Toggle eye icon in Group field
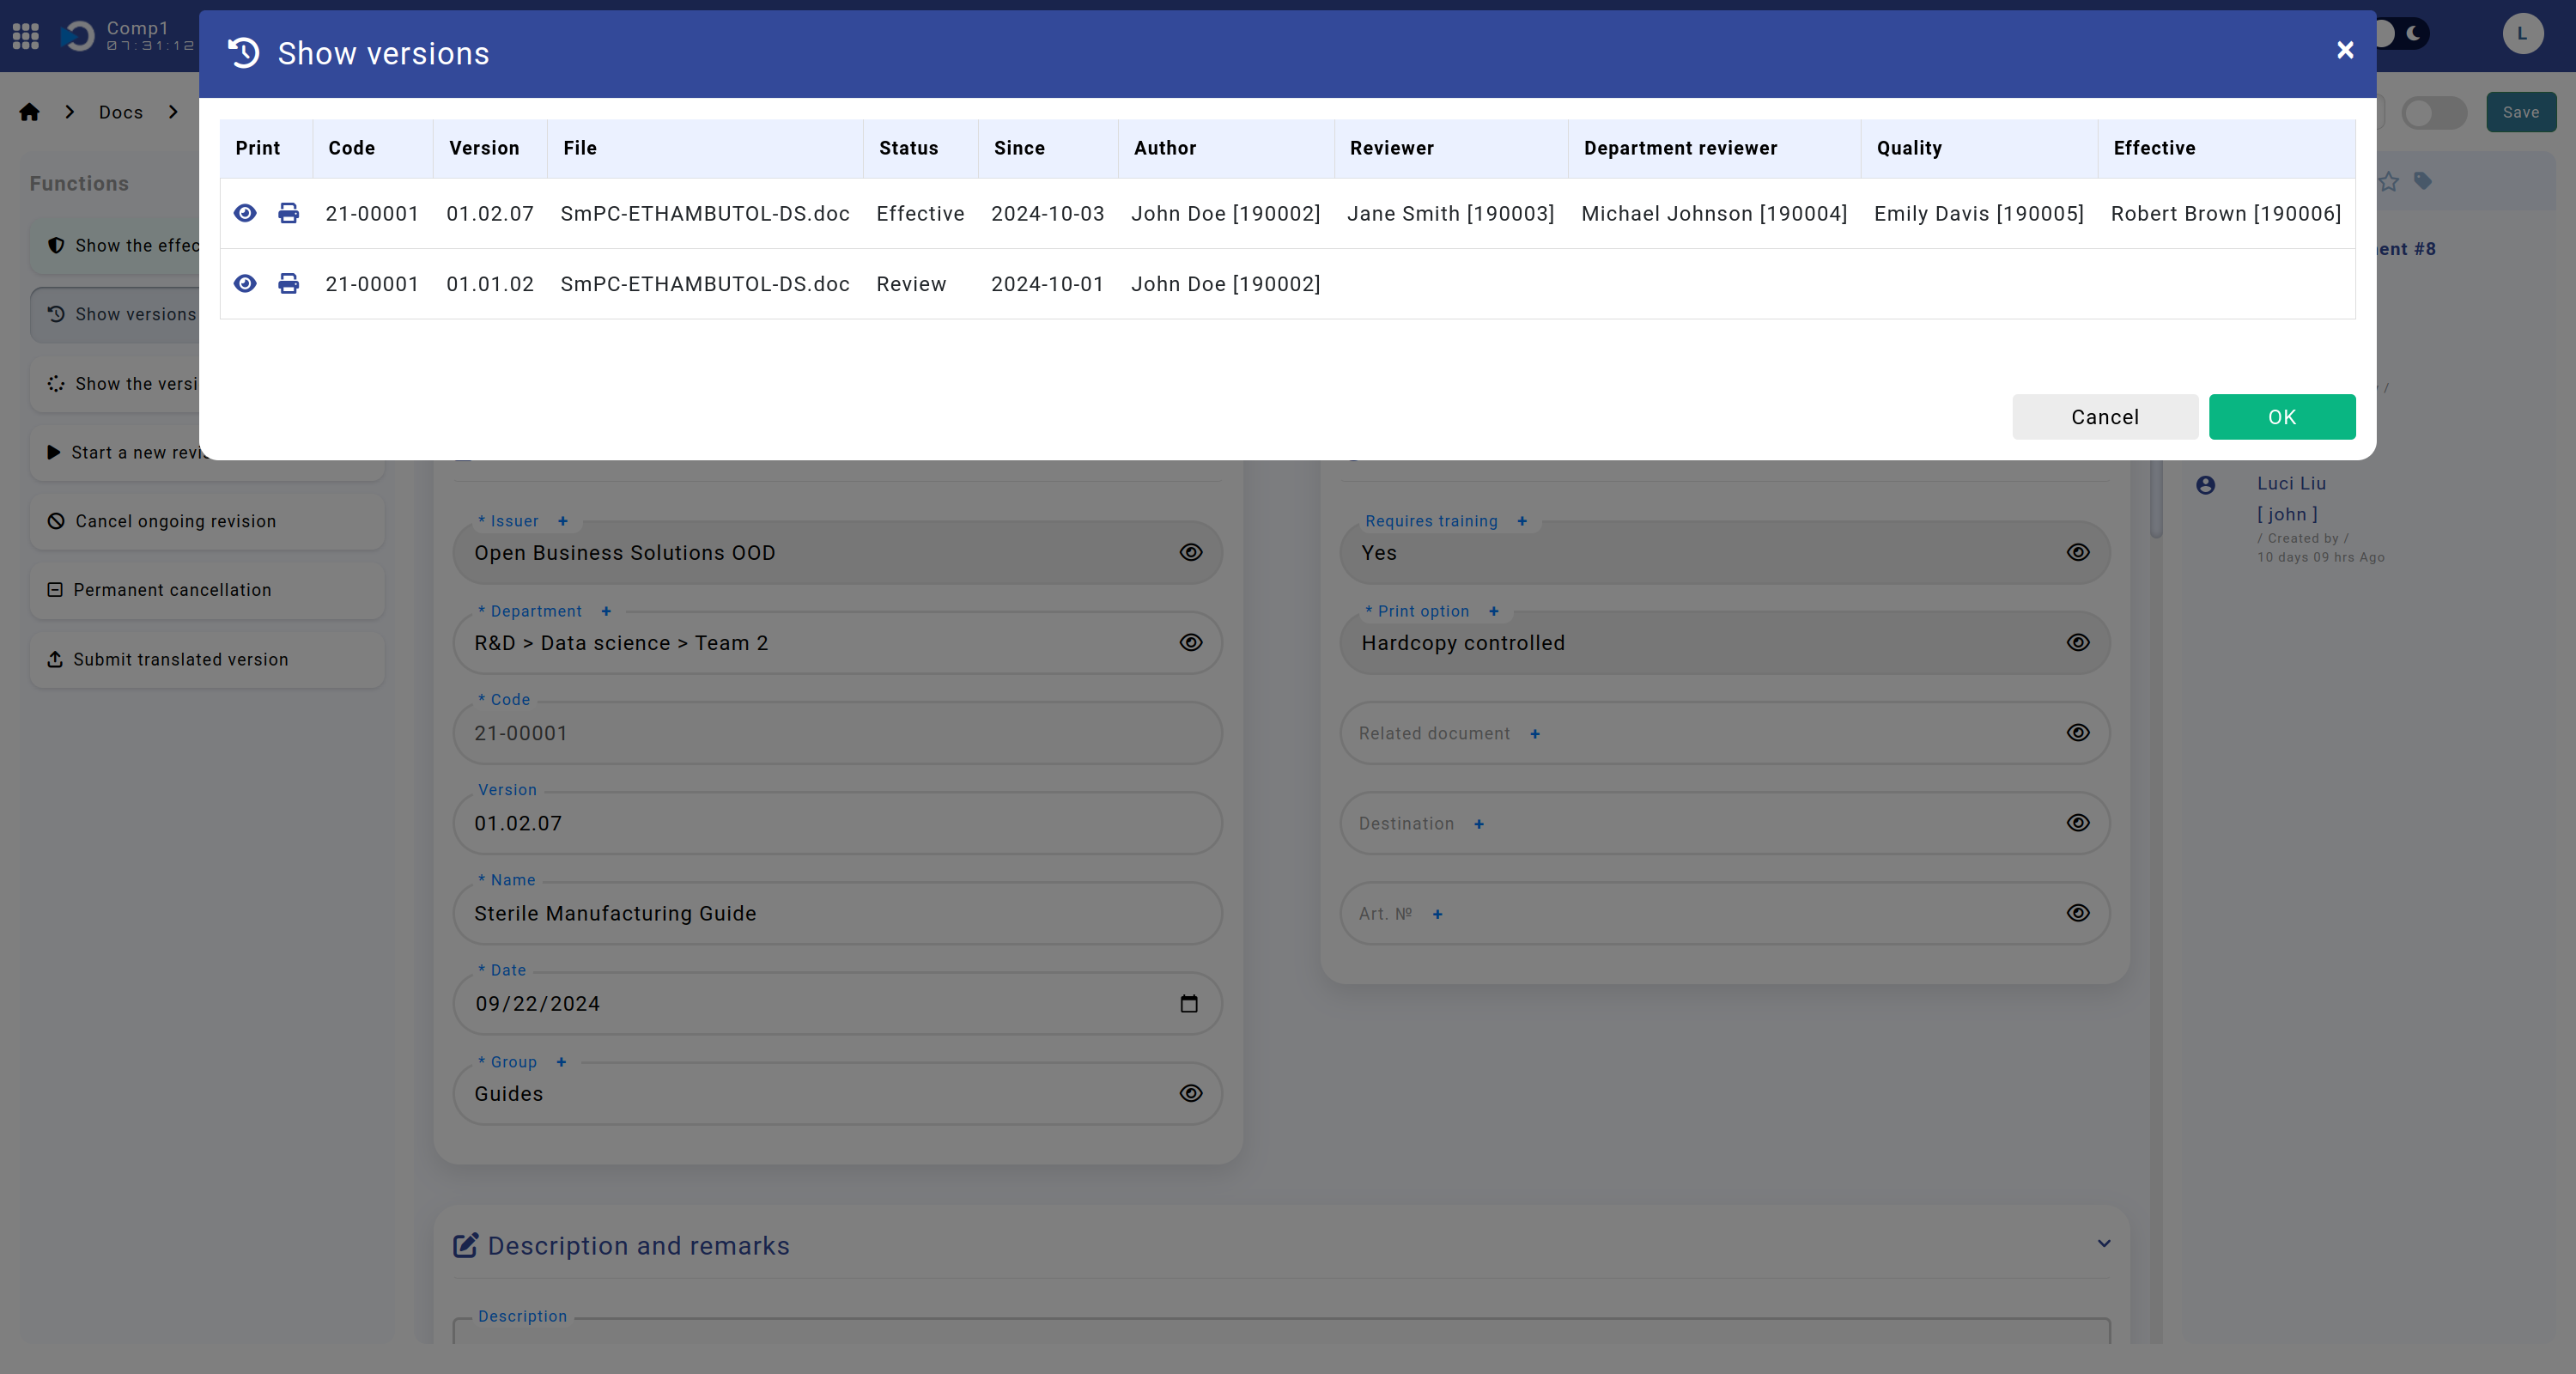2576x1374 pixels. click(x=1191, y=1093)
